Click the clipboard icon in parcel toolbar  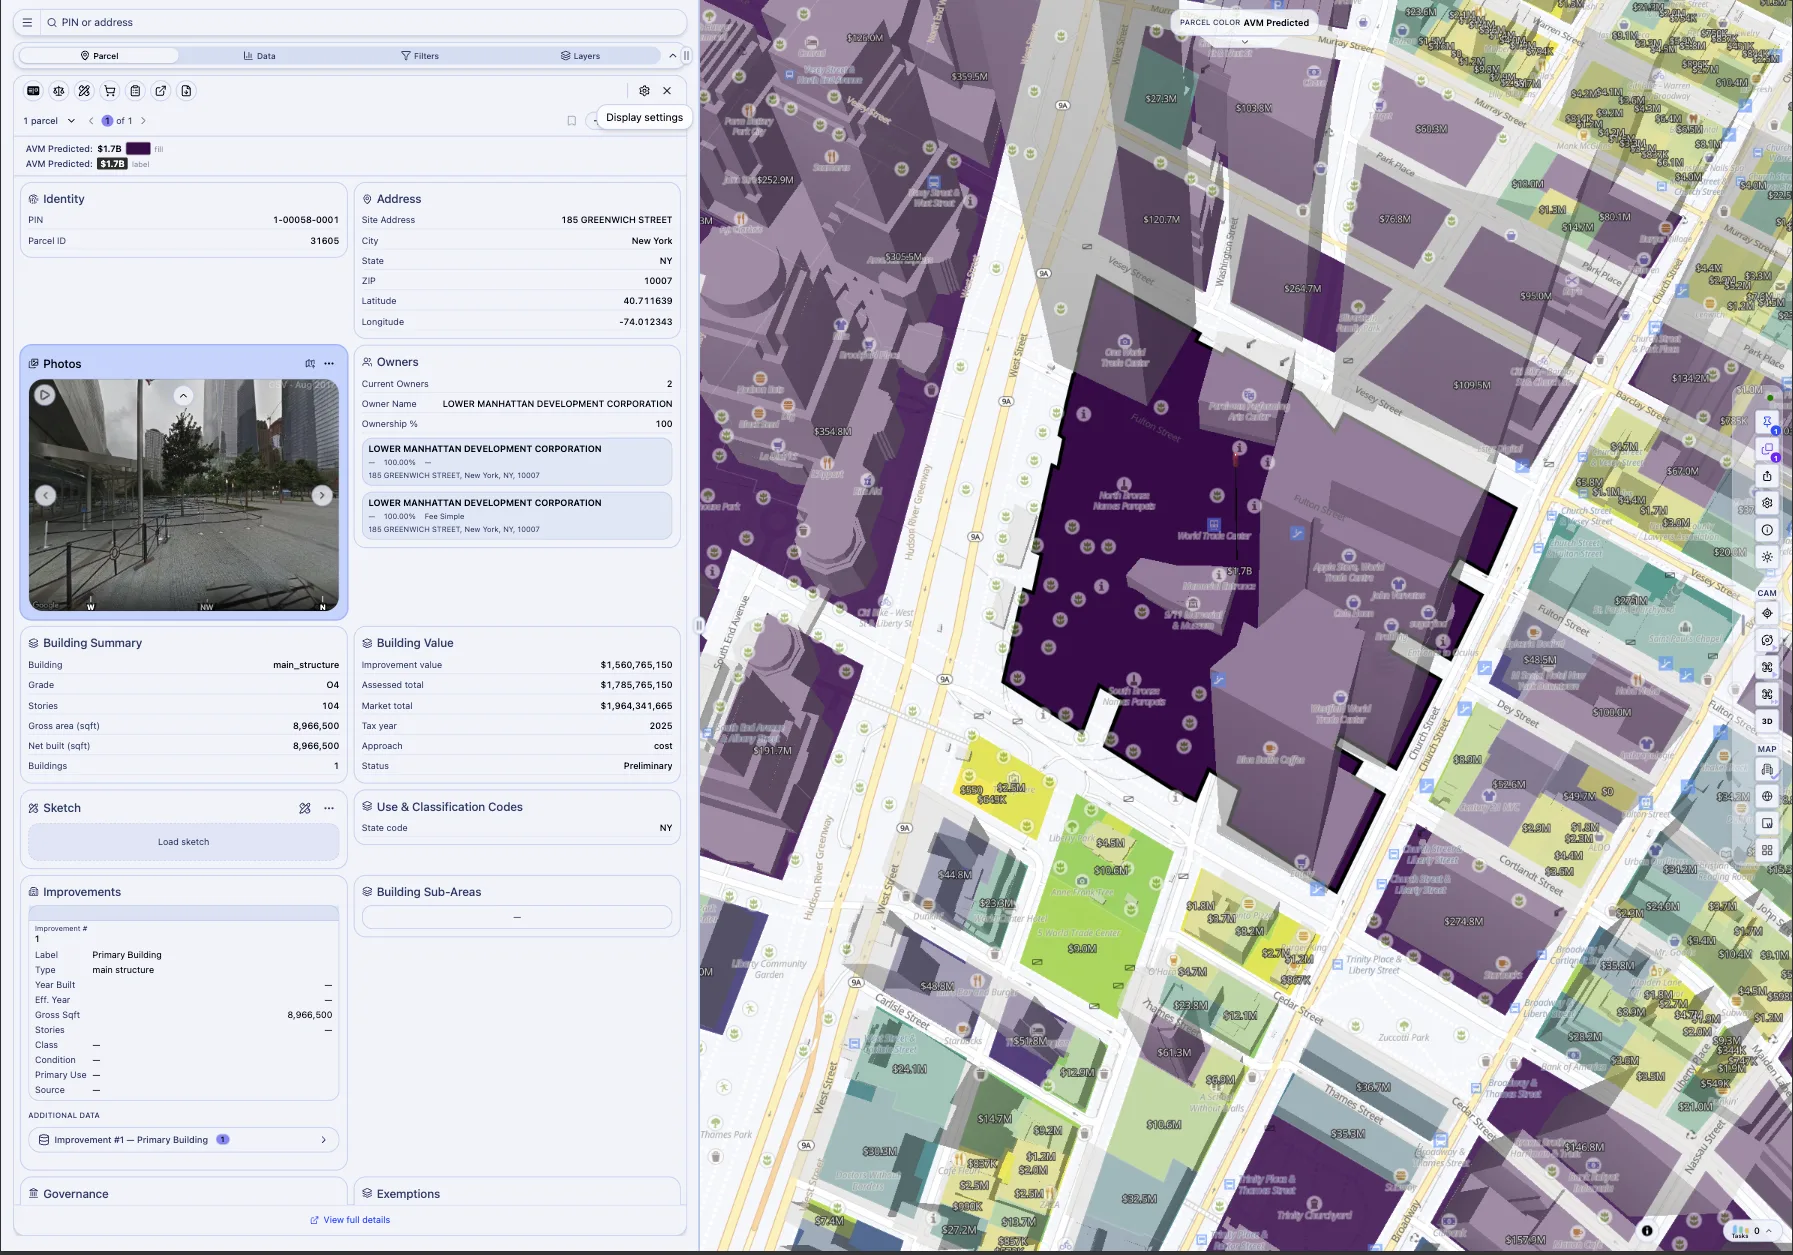pyautogui.click(x=135, y=91)
